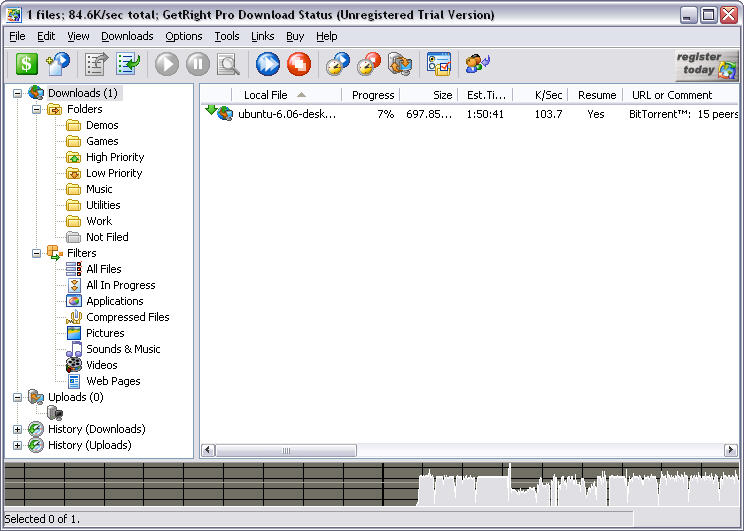Open the Buy menu

(295, 36)
